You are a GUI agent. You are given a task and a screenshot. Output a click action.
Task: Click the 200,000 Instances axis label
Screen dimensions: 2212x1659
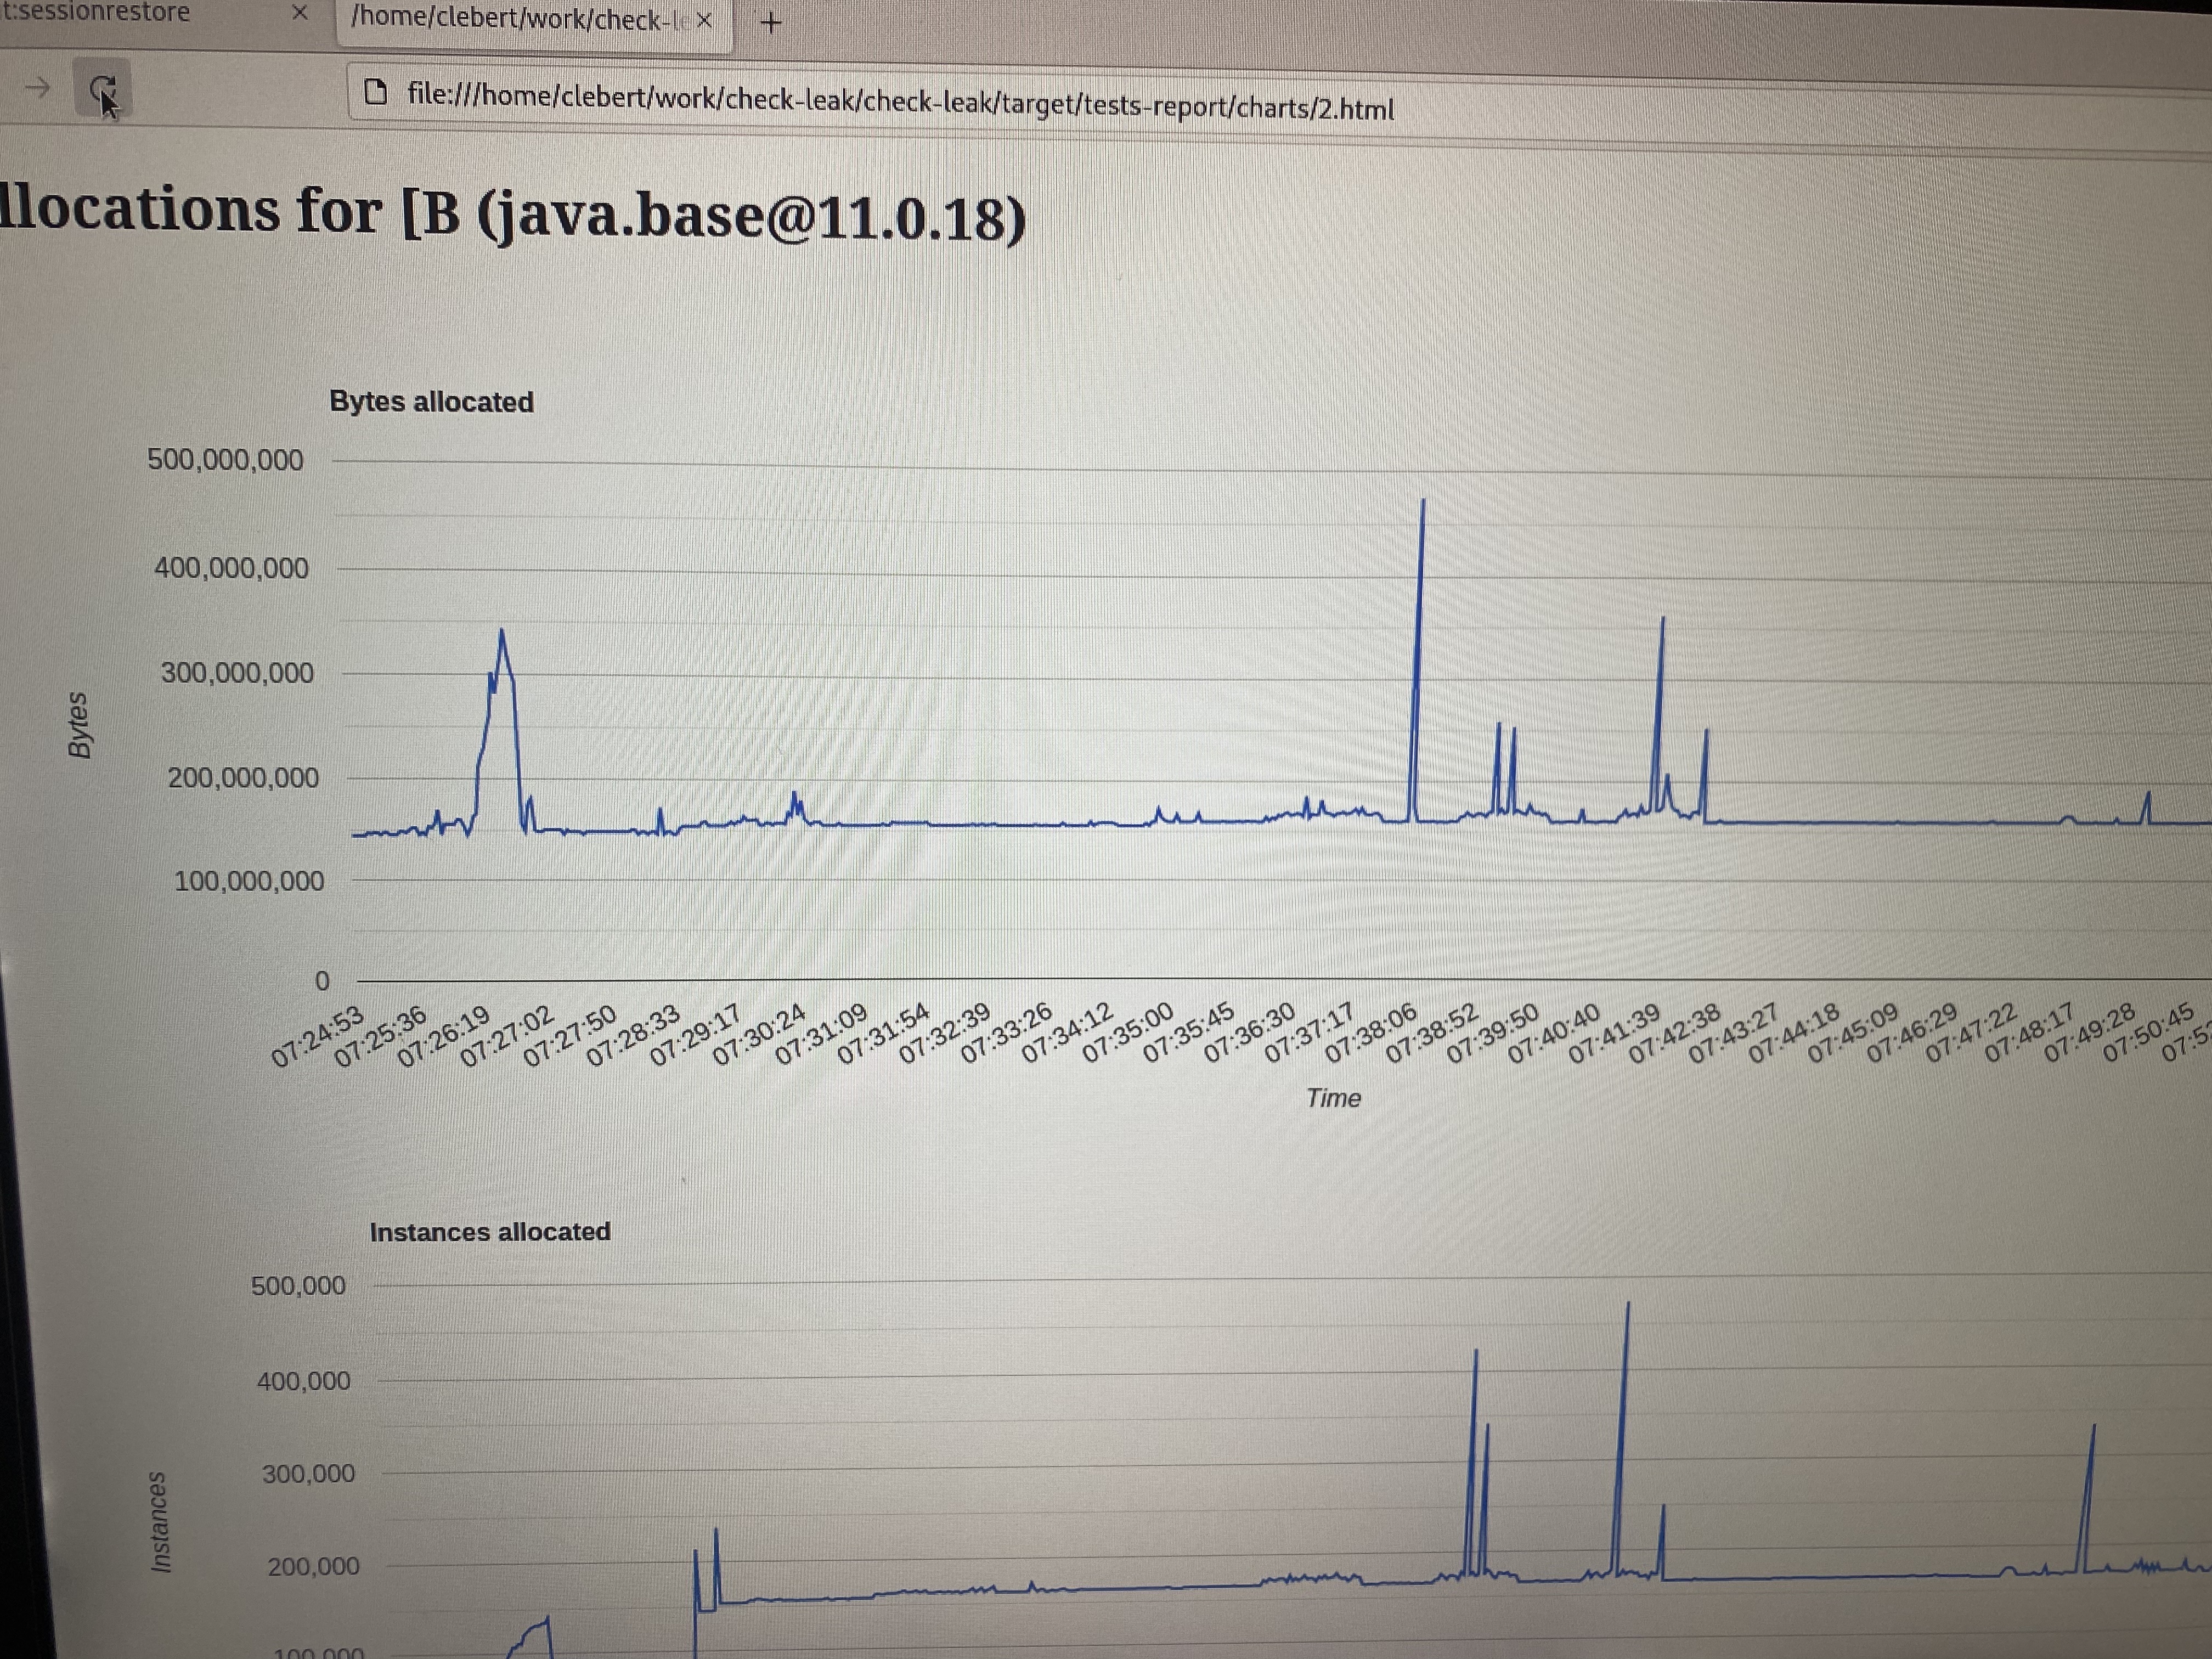coord(313,1566)
